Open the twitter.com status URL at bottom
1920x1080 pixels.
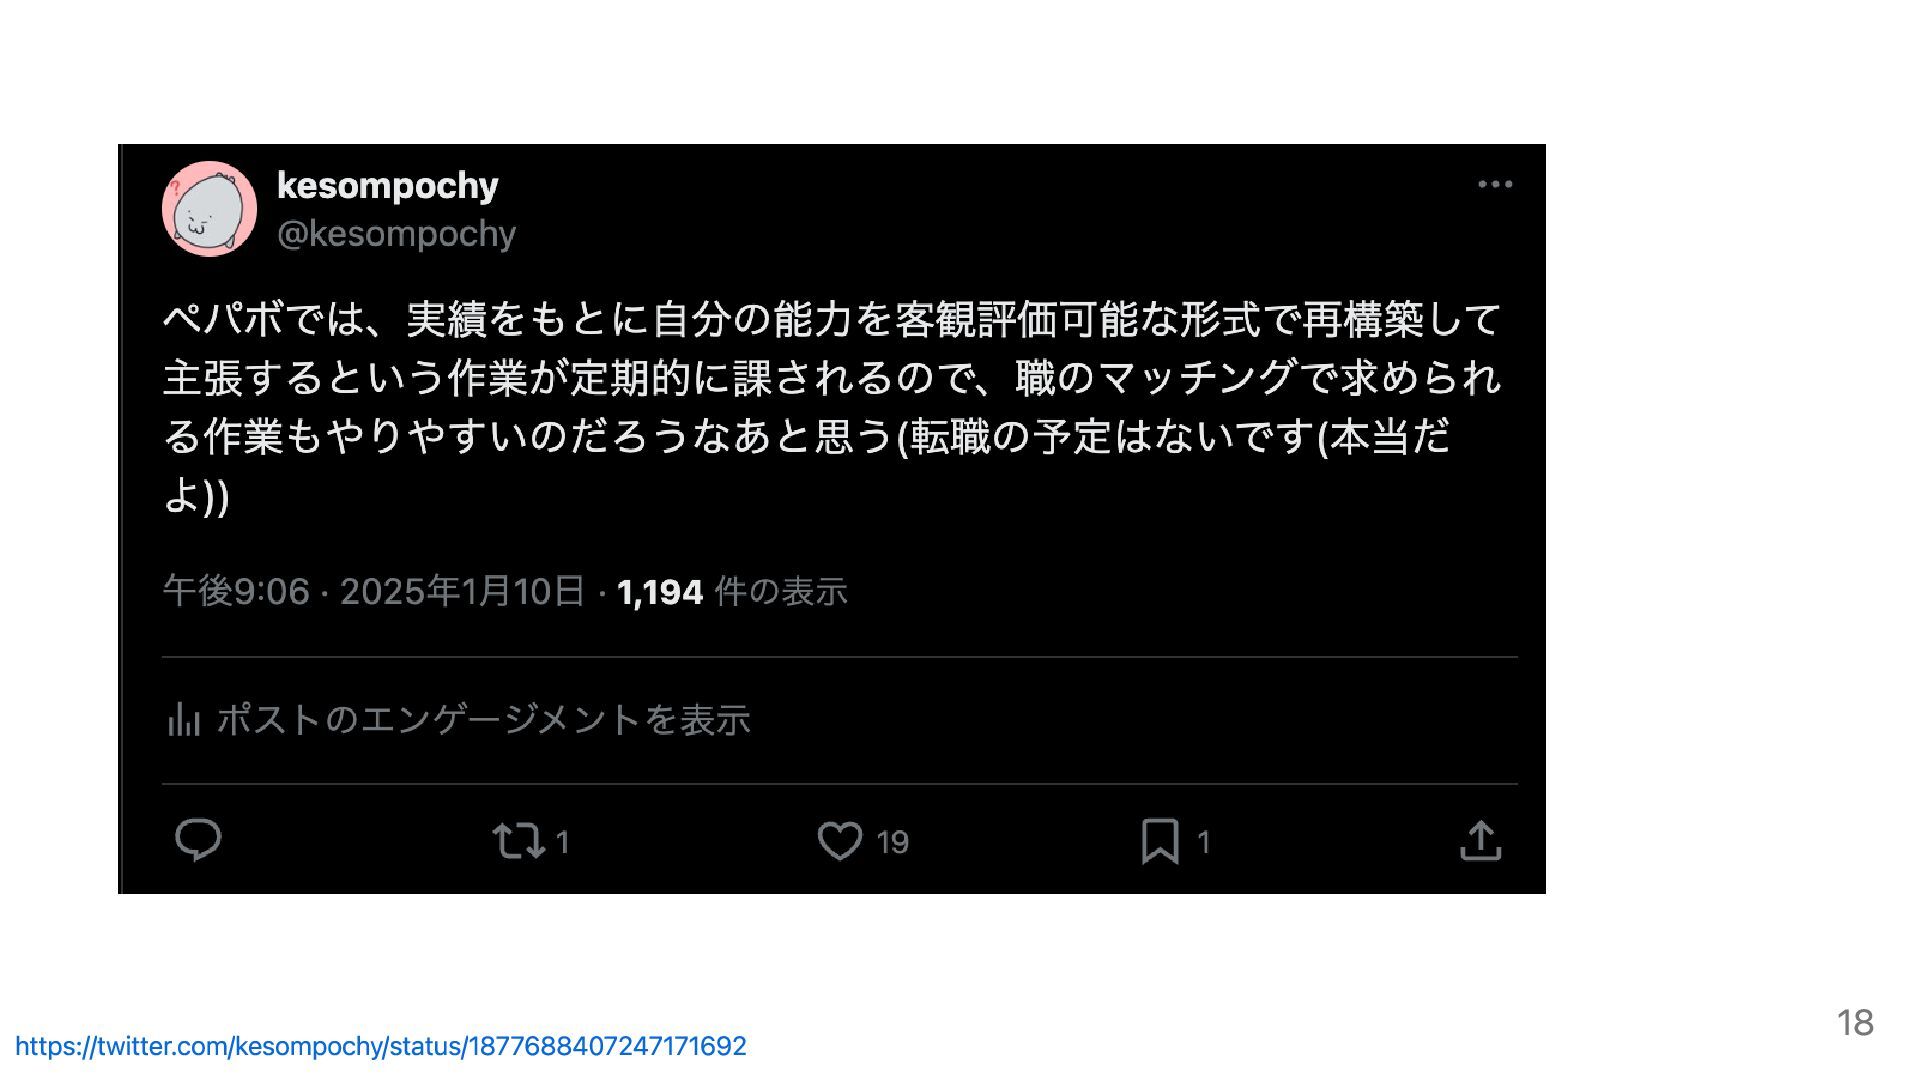pyautogui.click(x=381, y=1046)
